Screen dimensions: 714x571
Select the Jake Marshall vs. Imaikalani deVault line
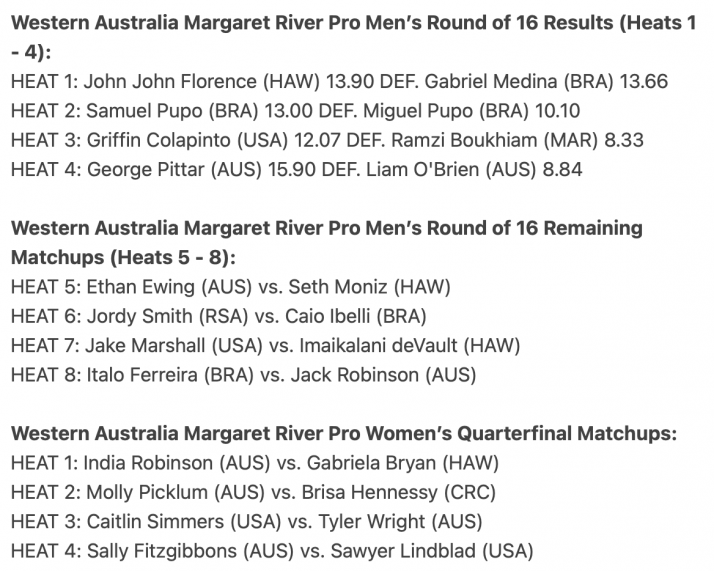pyautogui.click(x=265, y=345)
